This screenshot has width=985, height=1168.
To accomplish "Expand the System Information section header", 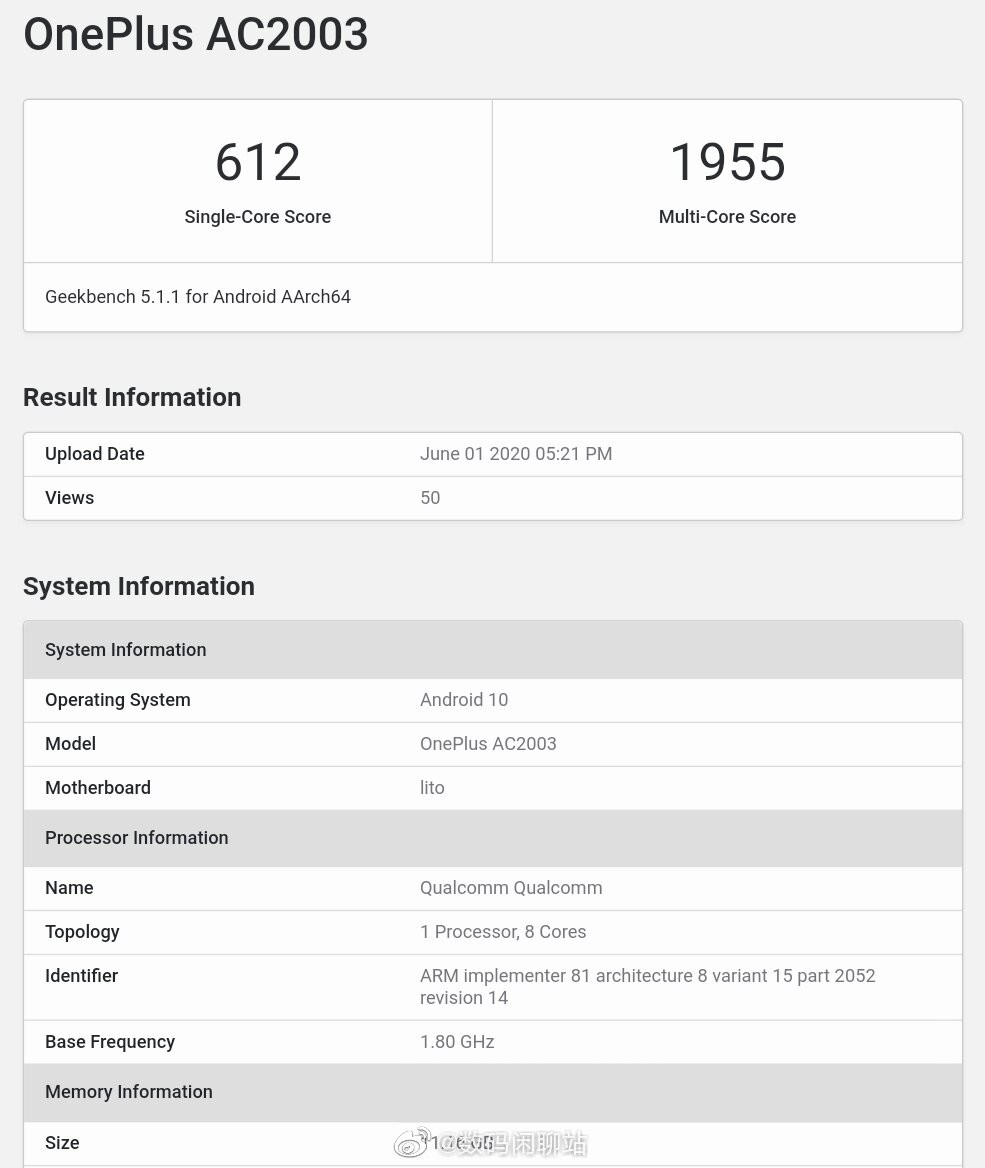I will coord(125,649).
